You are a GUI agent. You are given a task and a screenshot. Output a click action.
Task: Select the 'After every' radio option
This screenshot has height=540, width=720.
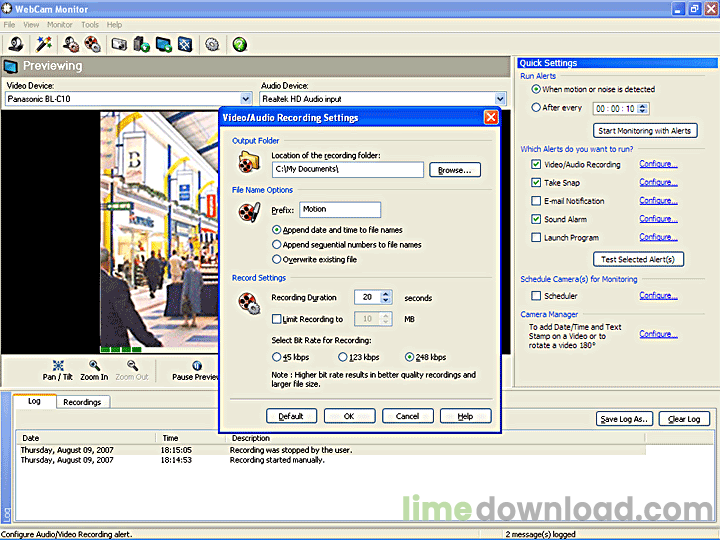pyautogui.click(x=535, y=107)
